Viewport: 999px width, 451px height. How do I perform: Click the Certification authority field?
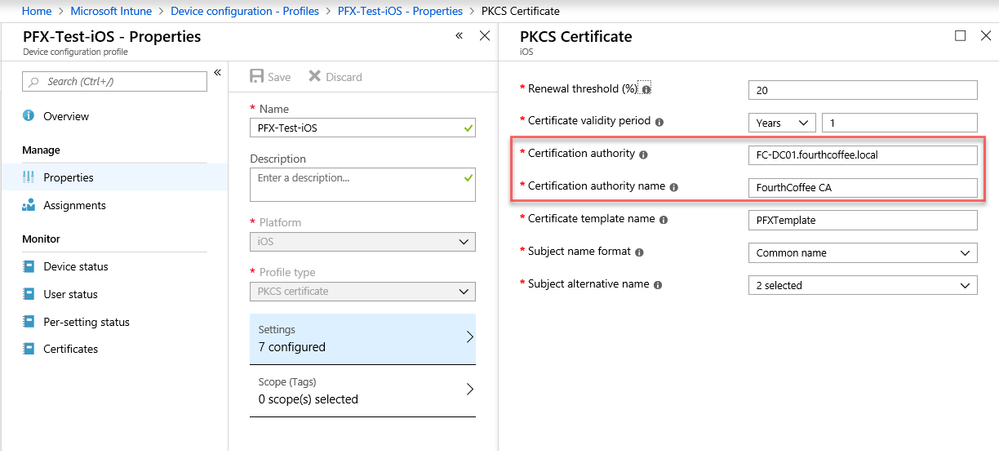(x=863, y=155)
